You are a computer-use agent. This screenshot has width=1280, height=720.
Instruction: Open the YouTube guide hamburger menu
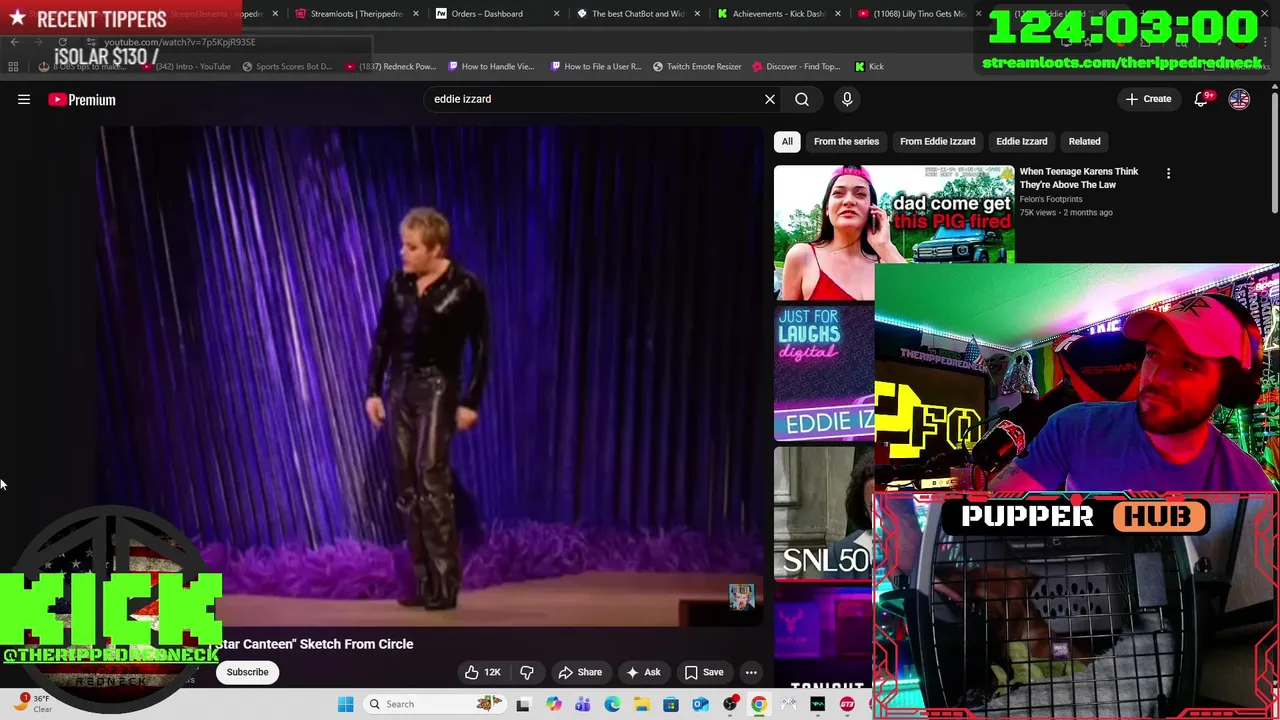[x=24, y=99]
